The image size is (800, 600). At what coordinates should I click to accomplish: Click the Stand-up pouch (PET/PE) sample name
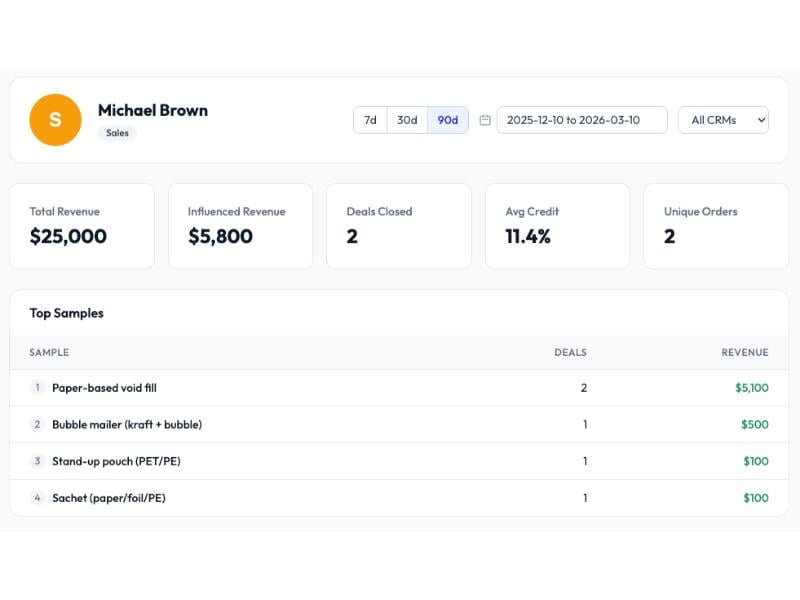pos(116,461)
